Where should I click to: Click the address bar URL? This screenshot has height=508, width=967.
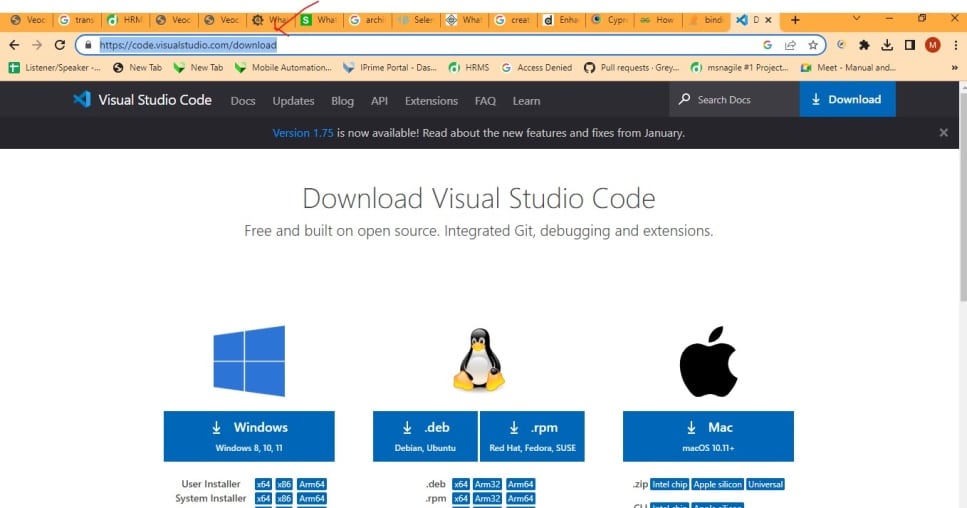188,45
